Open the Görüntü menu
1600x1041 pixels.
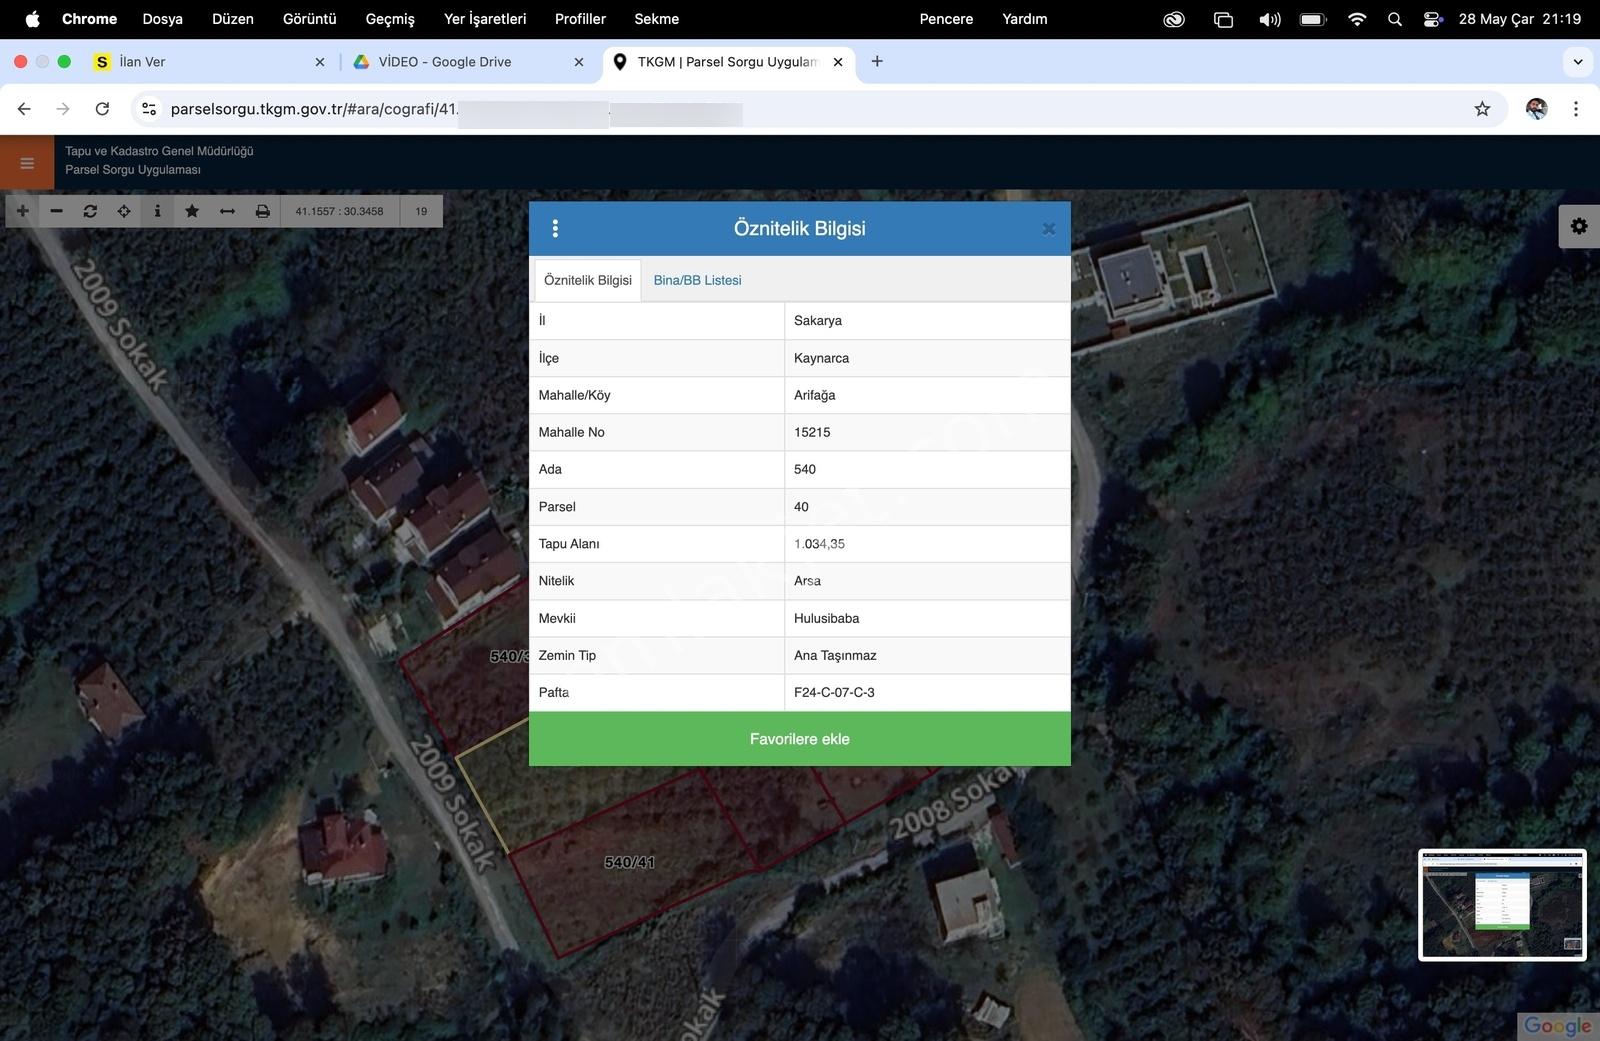point(310,19)
